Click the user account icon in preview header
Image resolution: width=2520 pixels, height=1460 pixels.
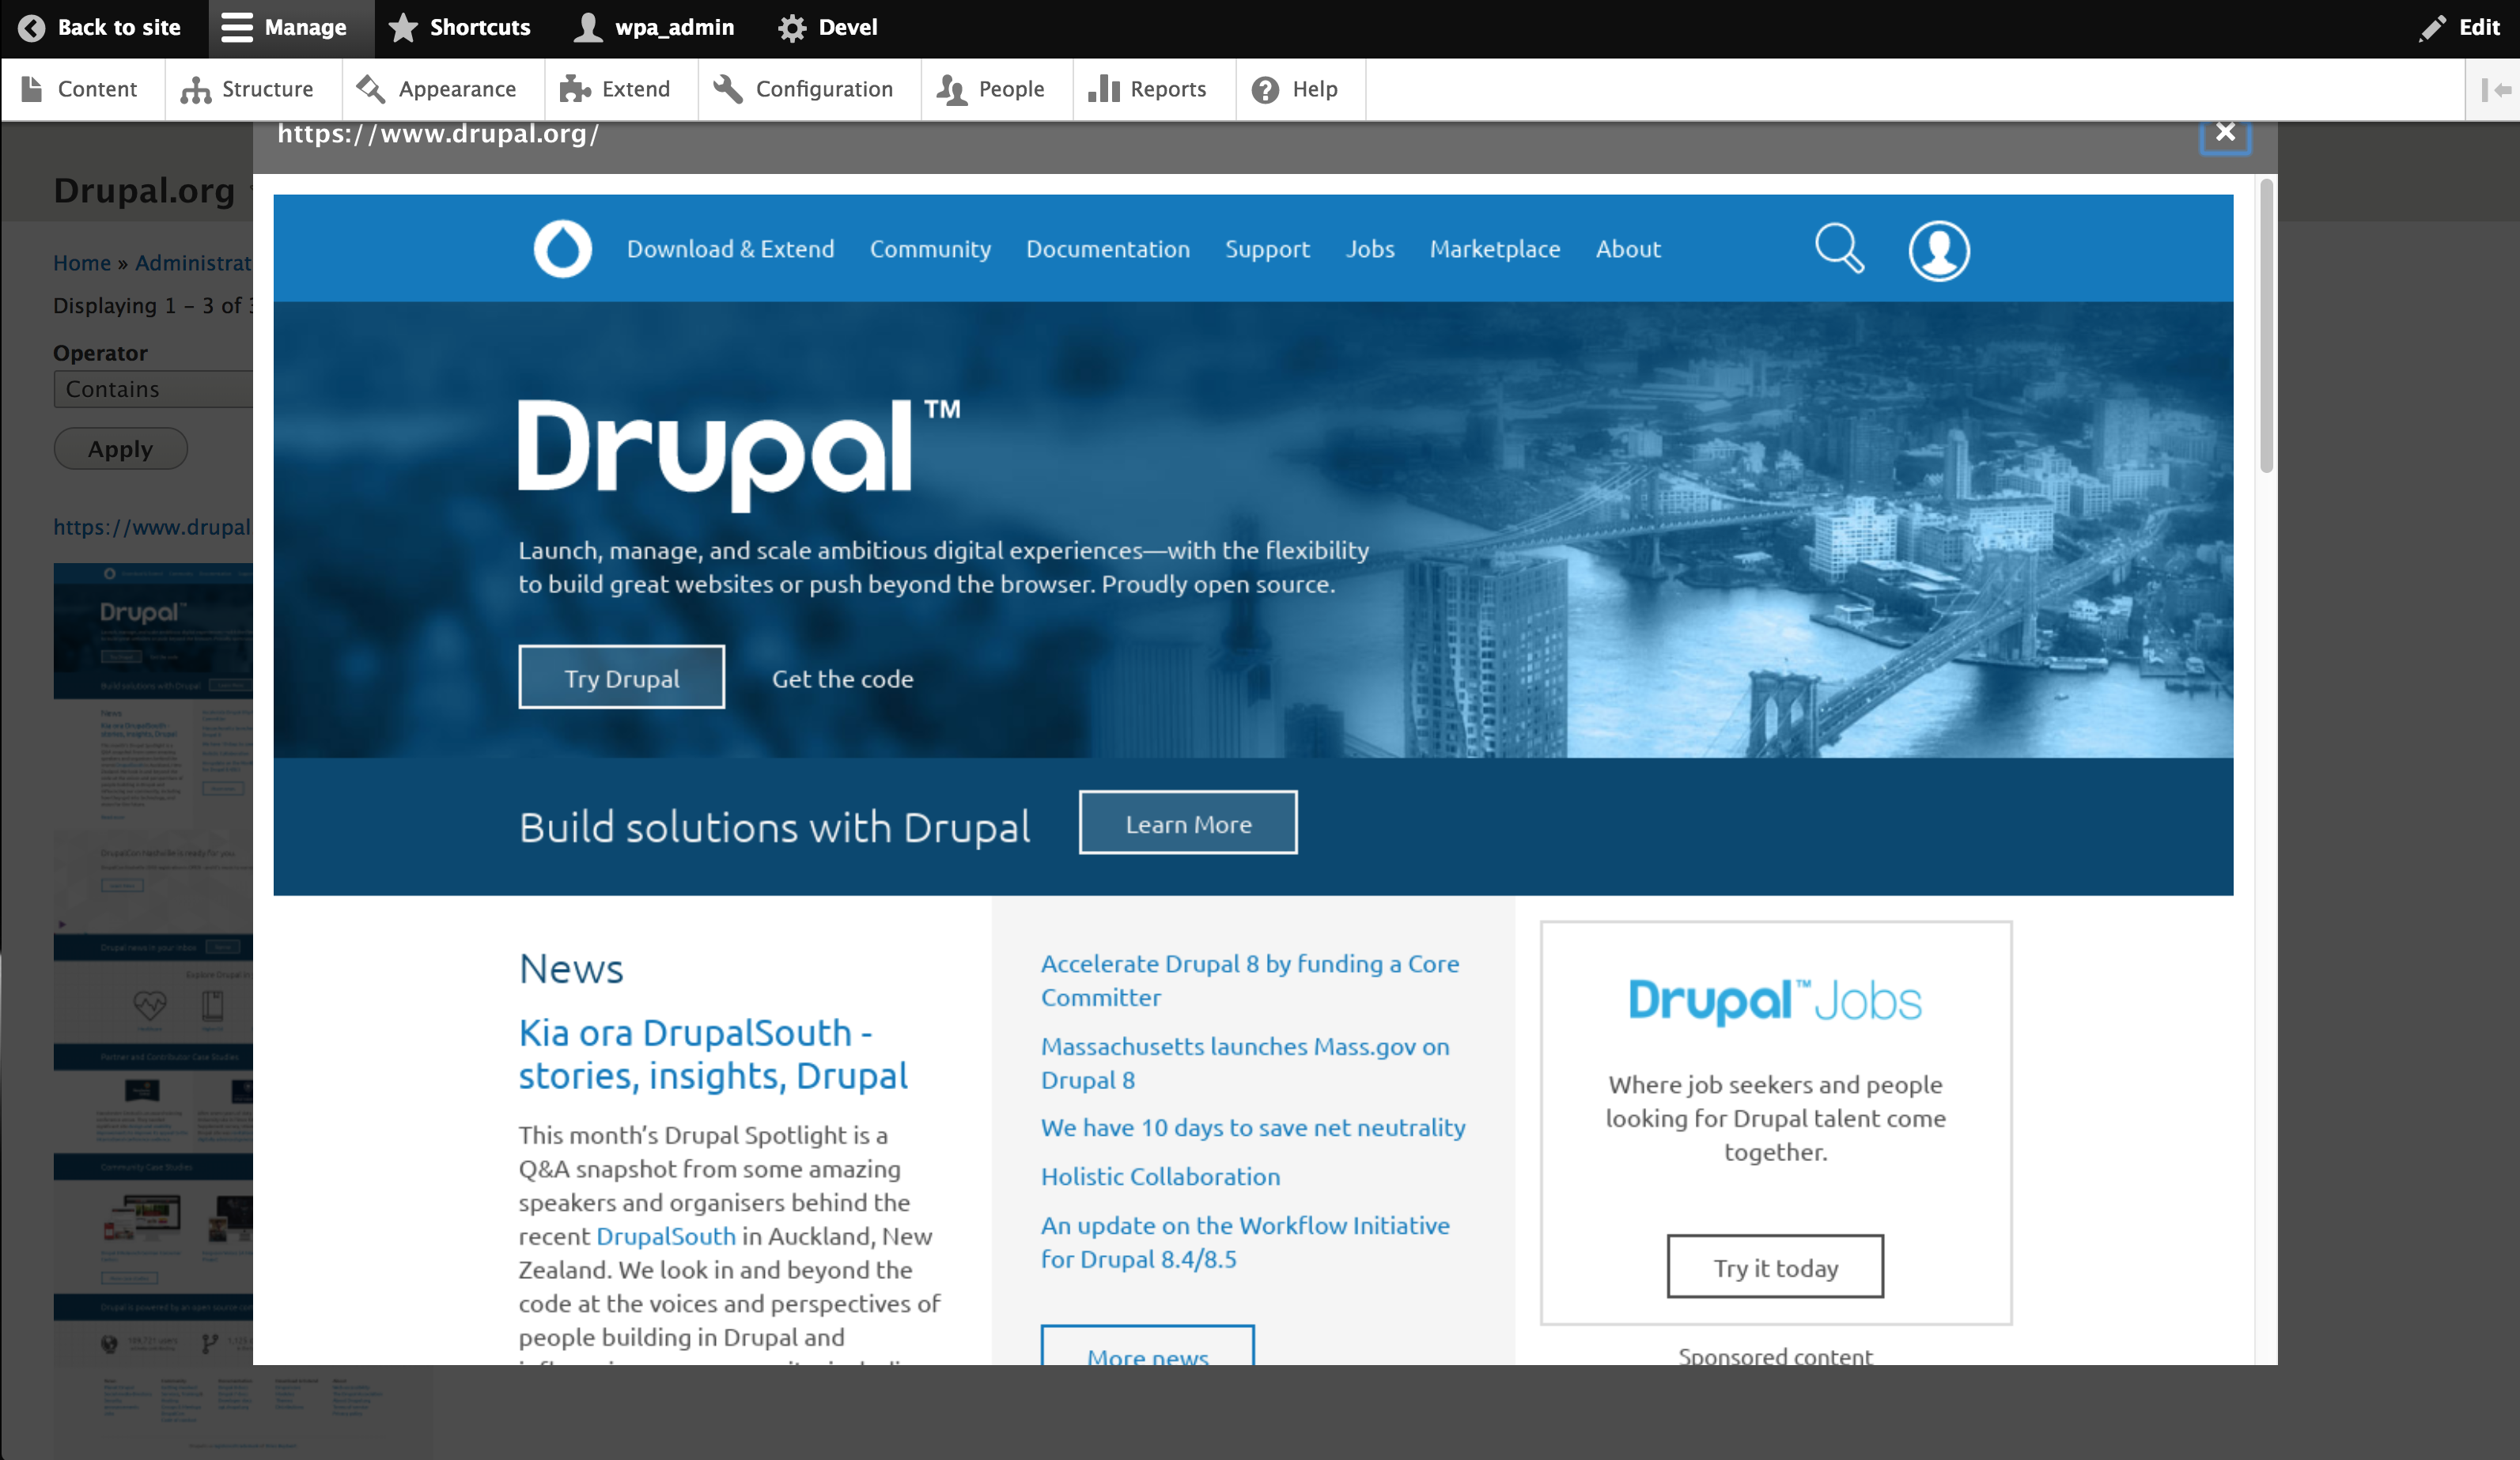(x=1938, y=250)
